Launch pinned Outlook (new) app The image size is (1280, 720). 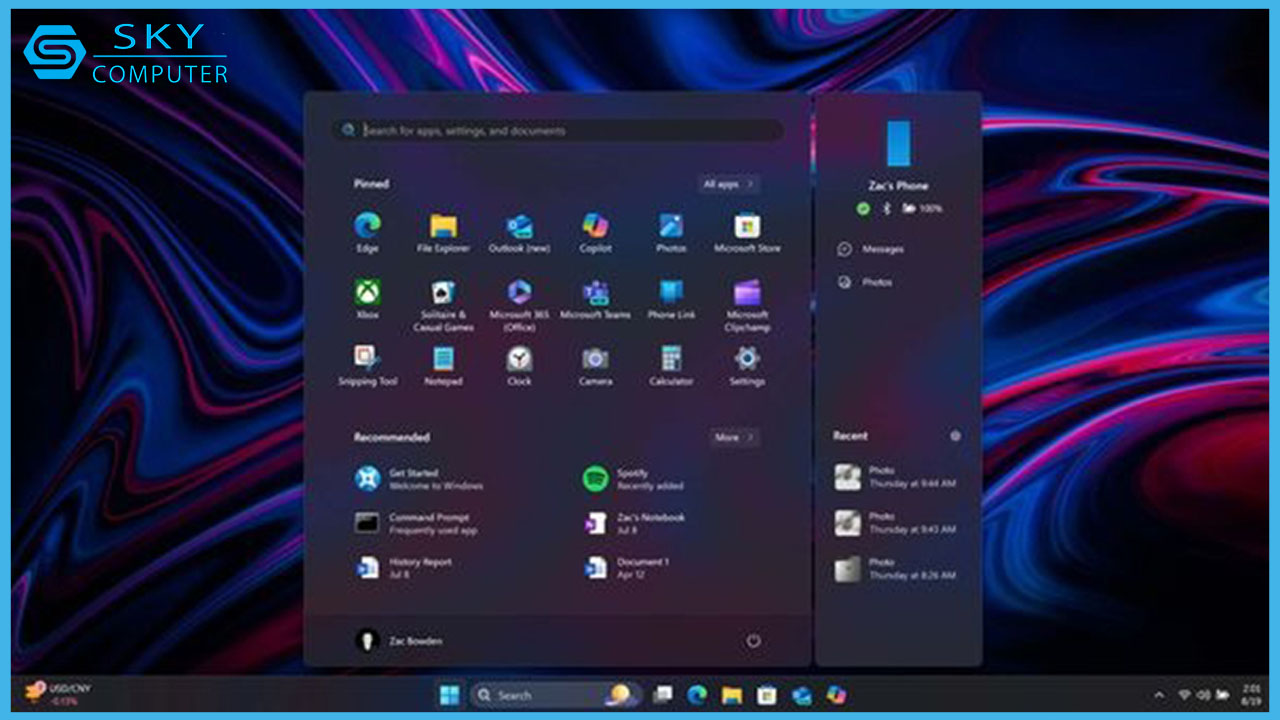click(x=519, y=232)
